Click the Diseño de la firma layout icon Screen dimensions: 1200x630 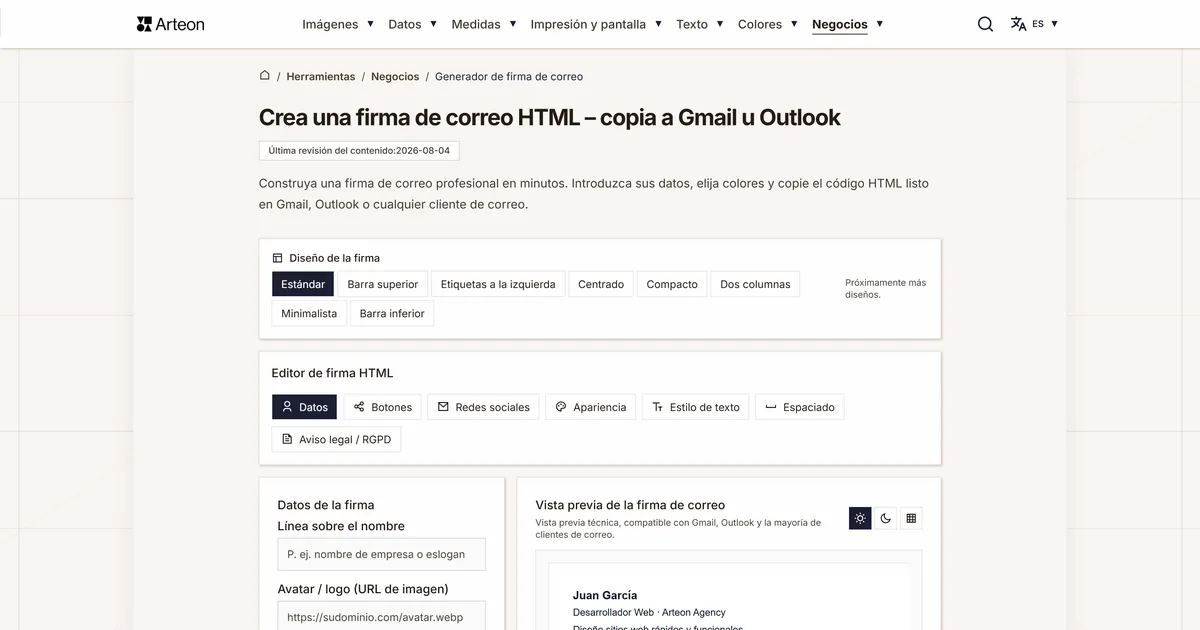click(x=277, y=257)
